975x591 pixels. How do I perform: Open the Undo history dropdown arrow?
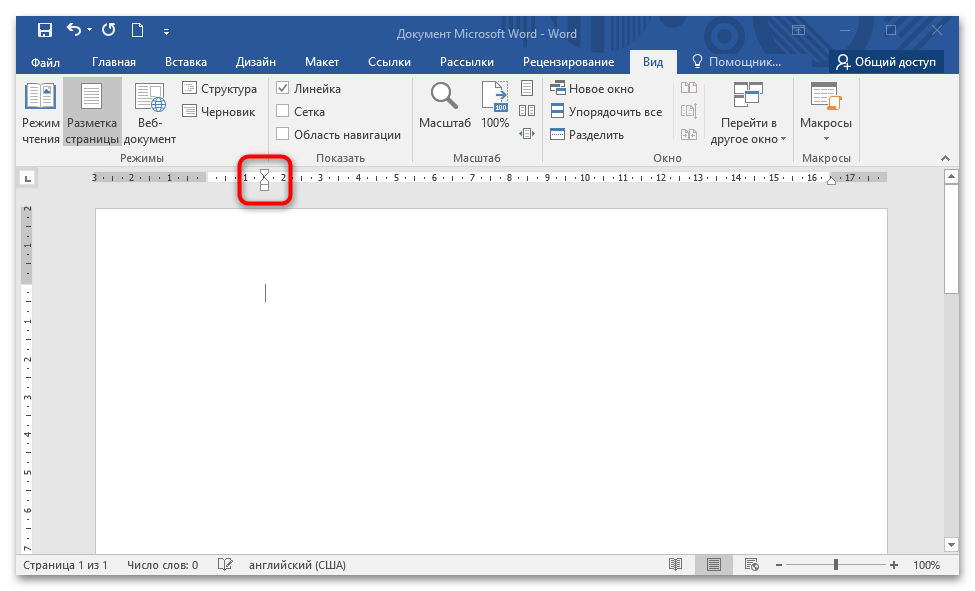(x=90, y=30)
